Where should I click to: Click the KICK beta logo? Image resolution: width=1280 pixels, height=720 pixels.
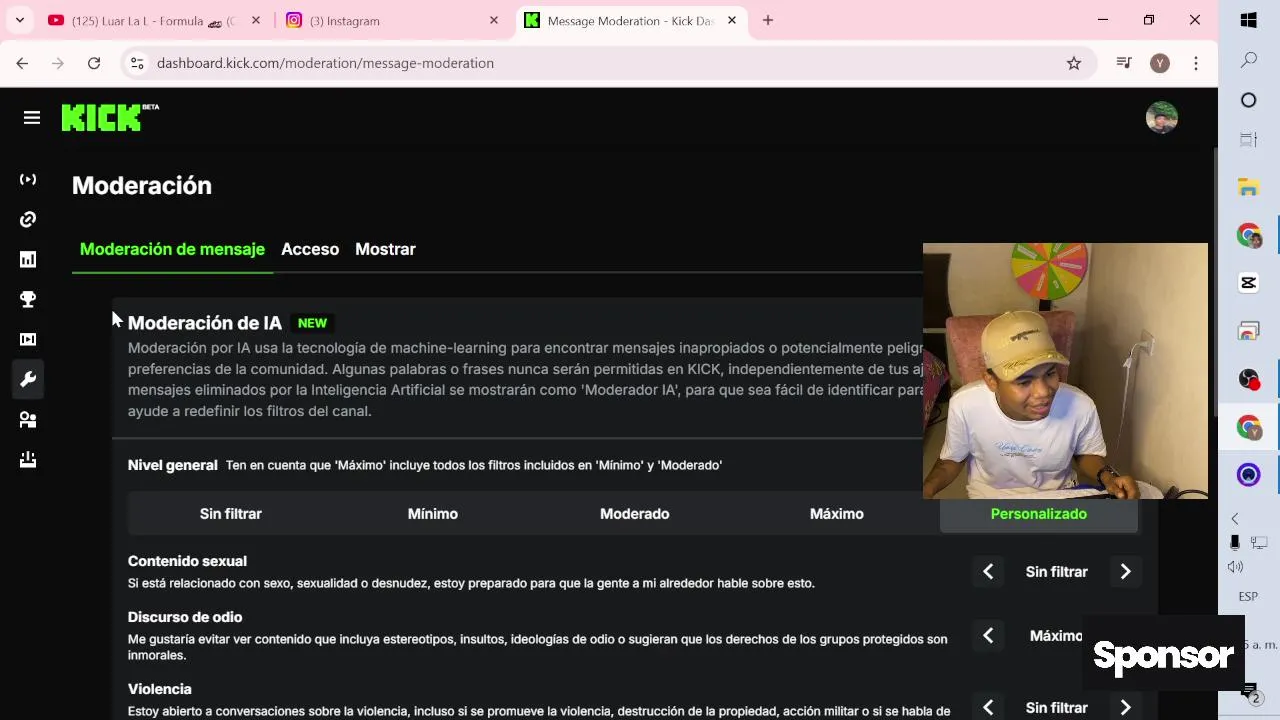110,117
